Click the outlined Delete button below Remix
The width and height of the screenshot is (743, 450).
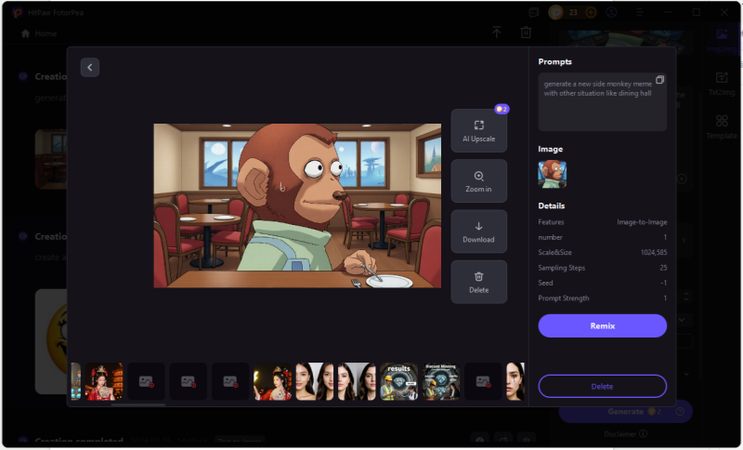602,387
